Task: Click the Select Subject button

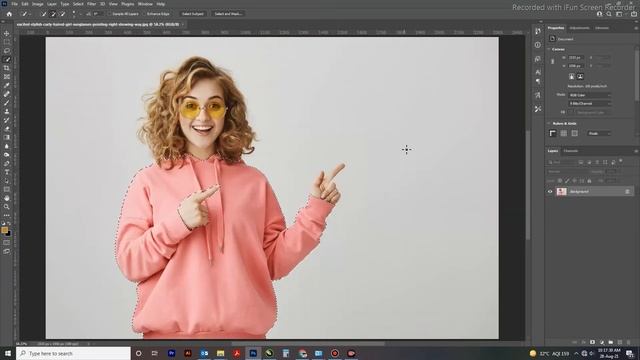Action: click(193, 14)
